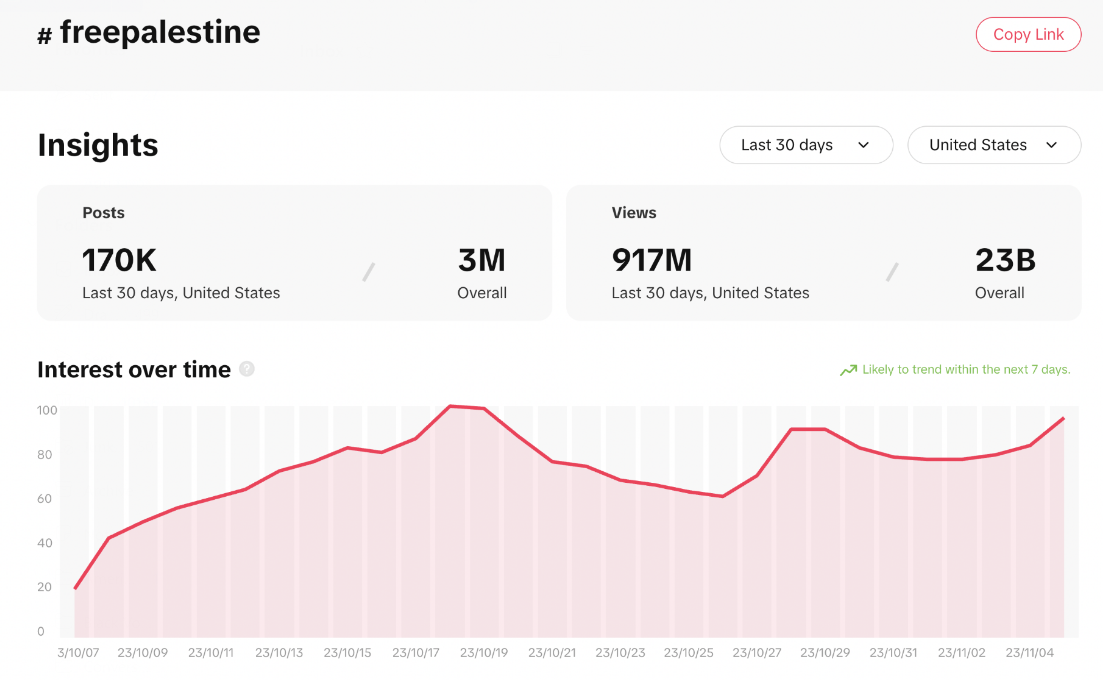Click the 23/11/04 date label on axis
Viewport: 1103px width, 680px height.
1031,653
